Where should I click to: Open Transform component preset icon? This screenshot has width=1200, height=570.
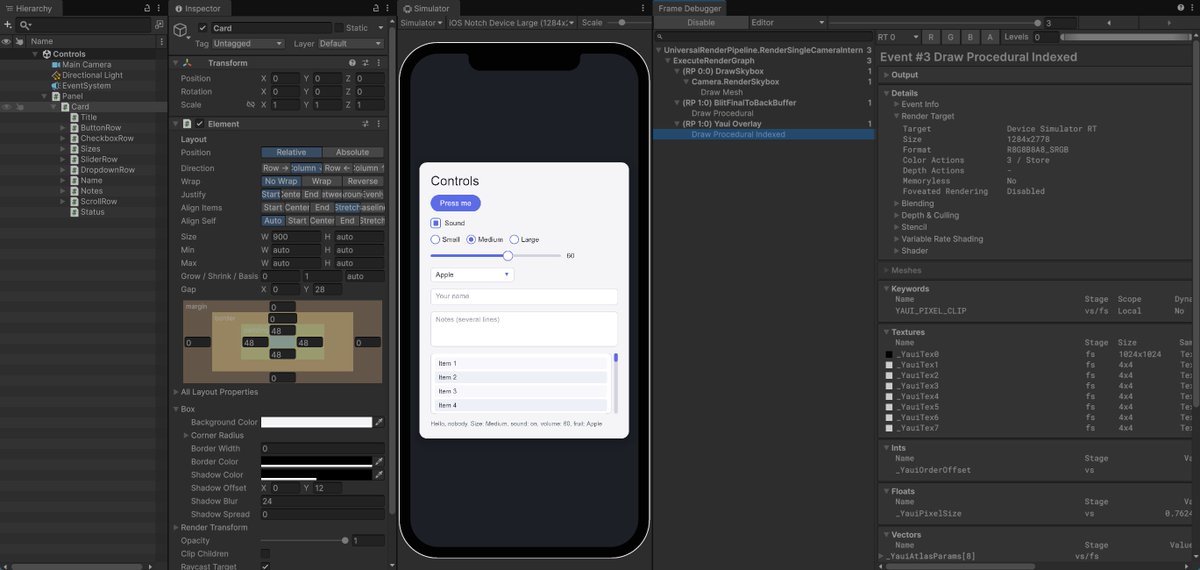(x=365, y=63)
